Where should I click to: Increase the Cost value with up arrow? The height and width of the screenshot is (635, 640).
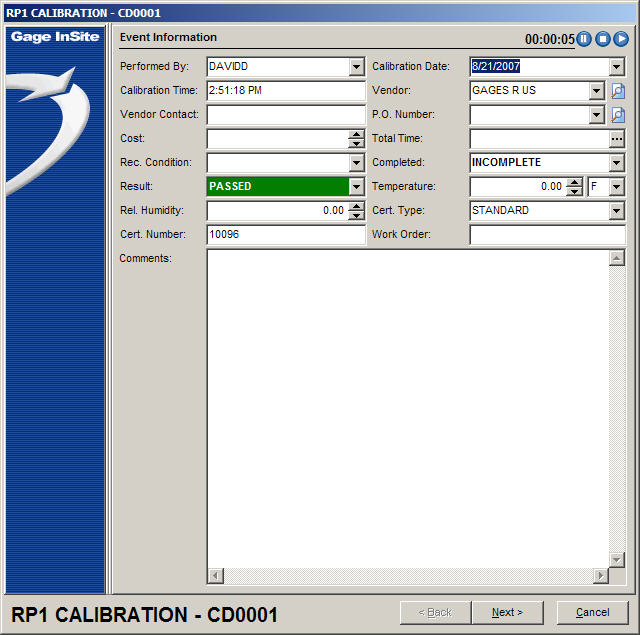coord(357,134)
